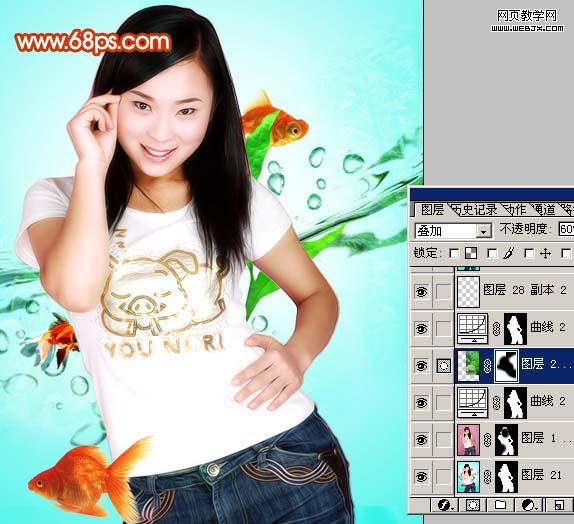Click the add layer style button
The height and width of the screenshot is (524, 574).
click(x=446, y=505)
